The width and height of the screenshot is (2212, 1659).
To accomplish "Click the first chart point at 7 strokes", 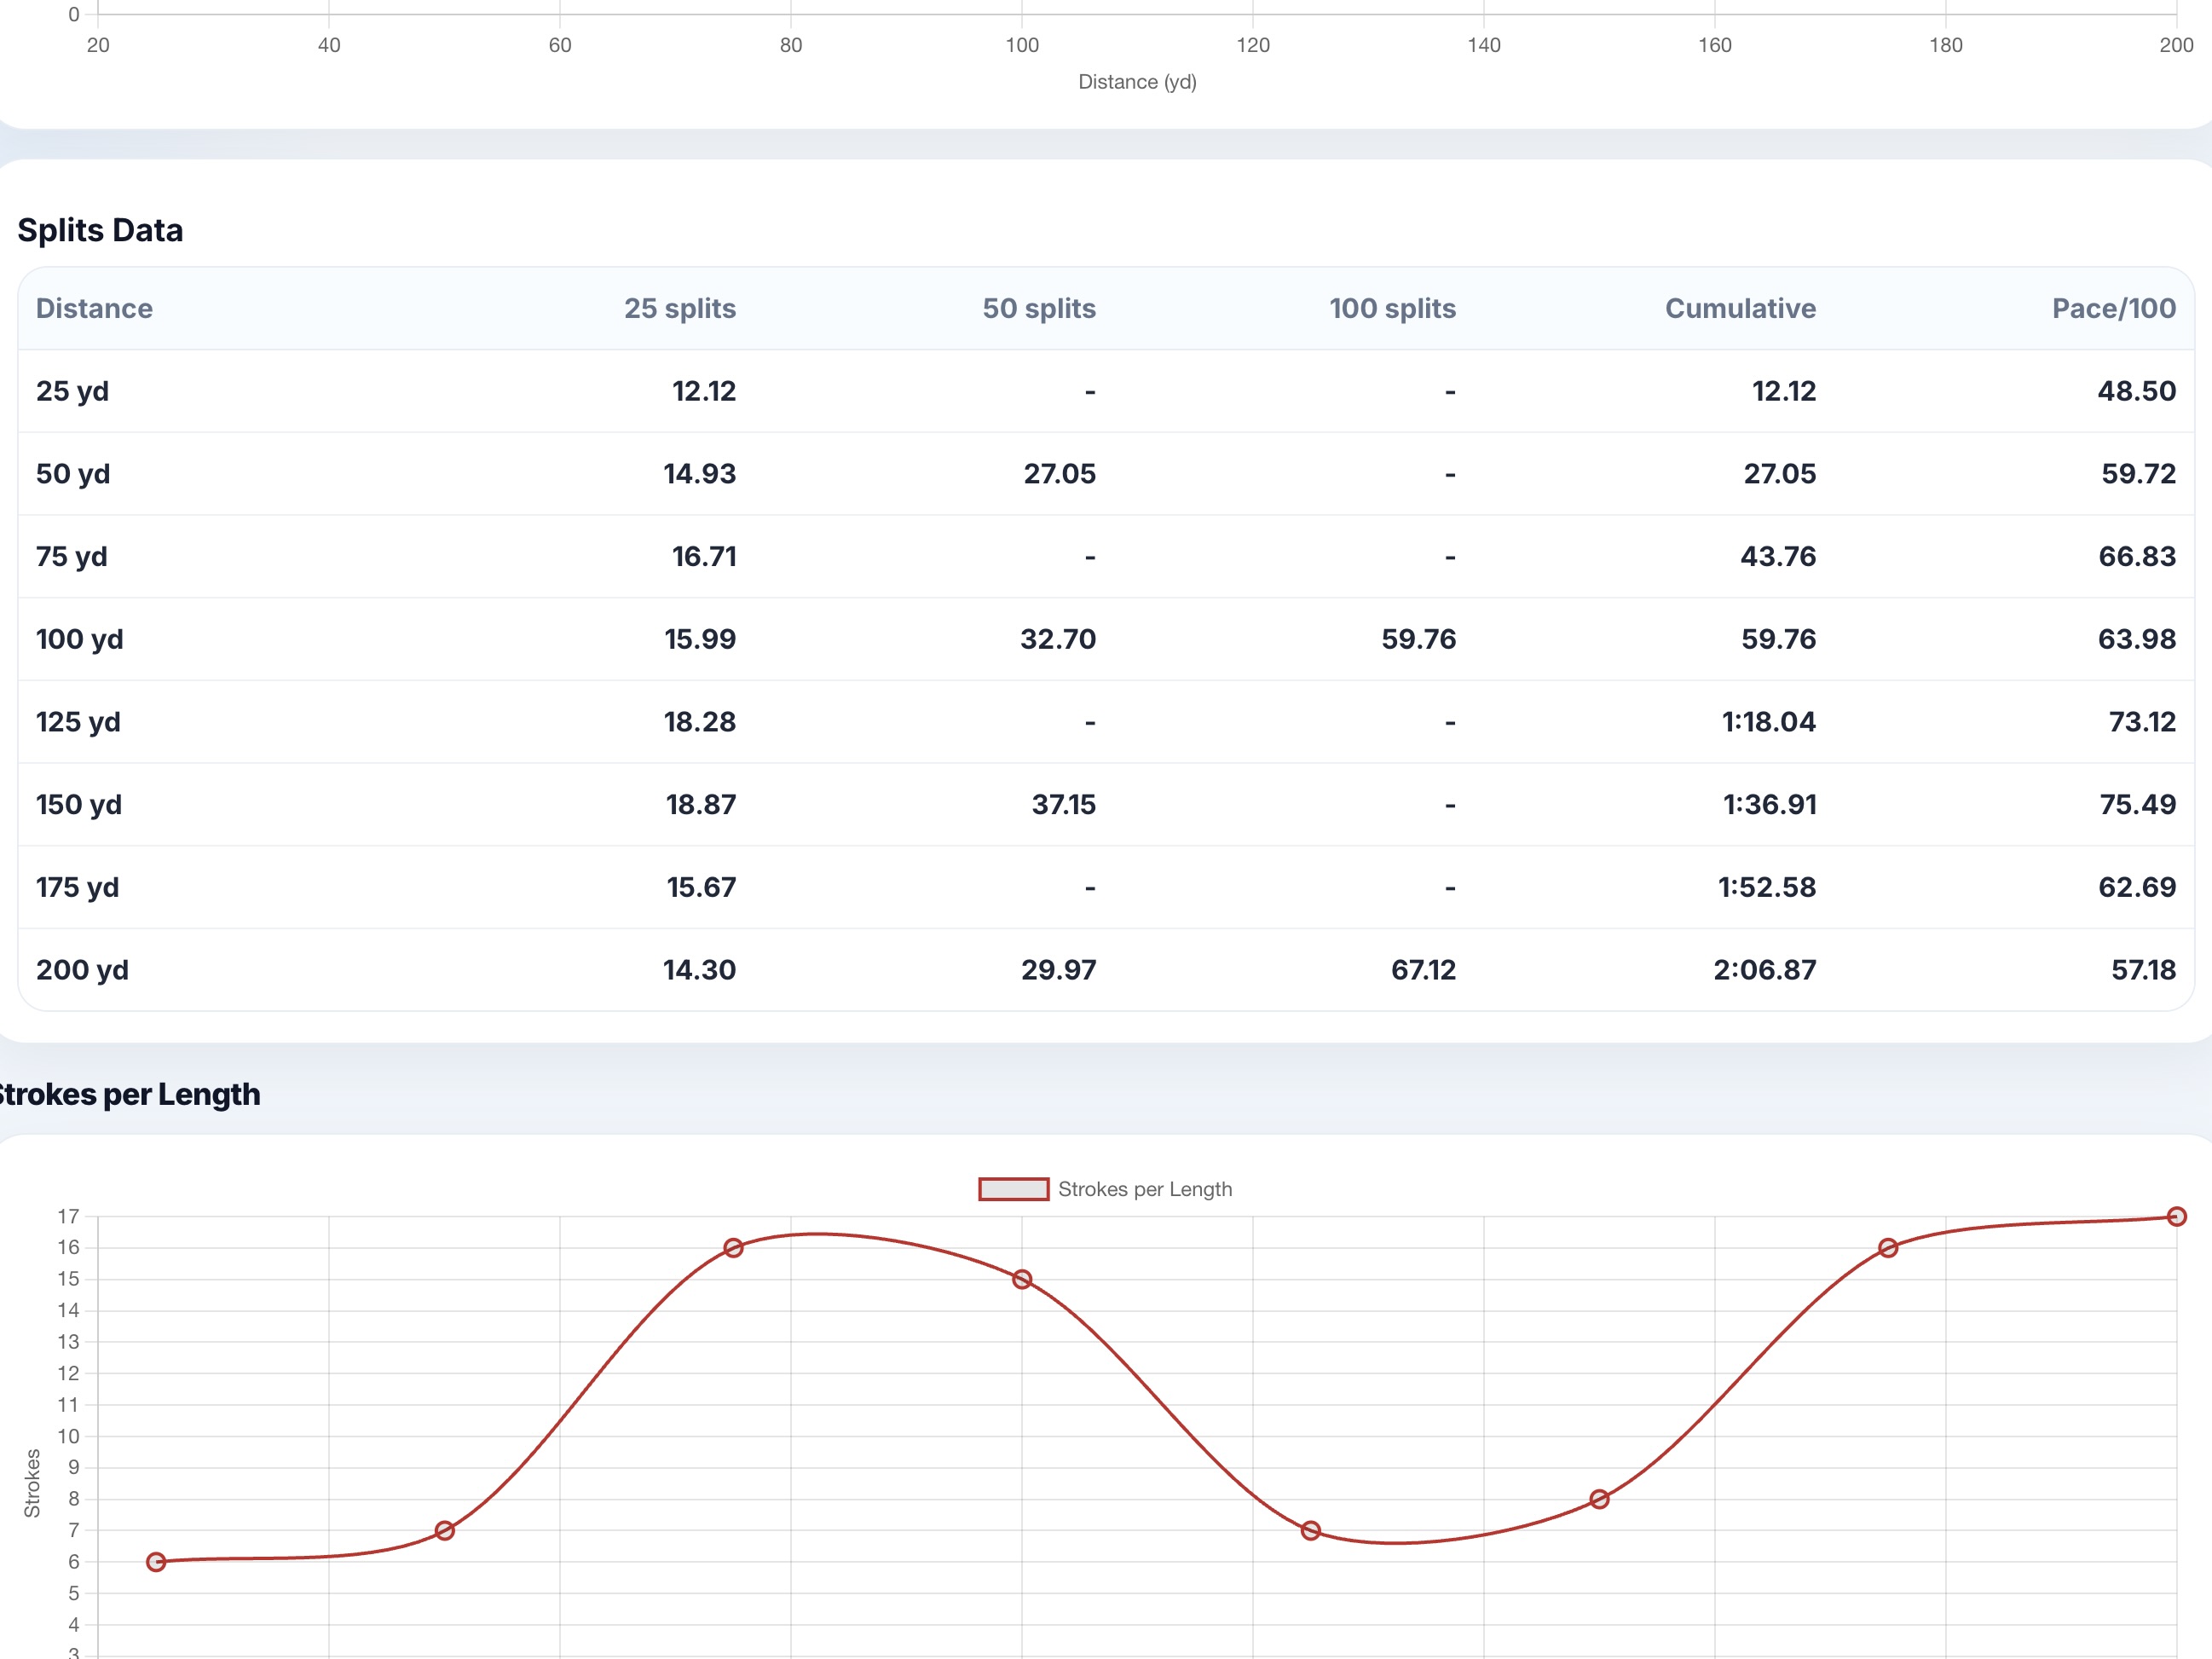I will click(445, 1531).
